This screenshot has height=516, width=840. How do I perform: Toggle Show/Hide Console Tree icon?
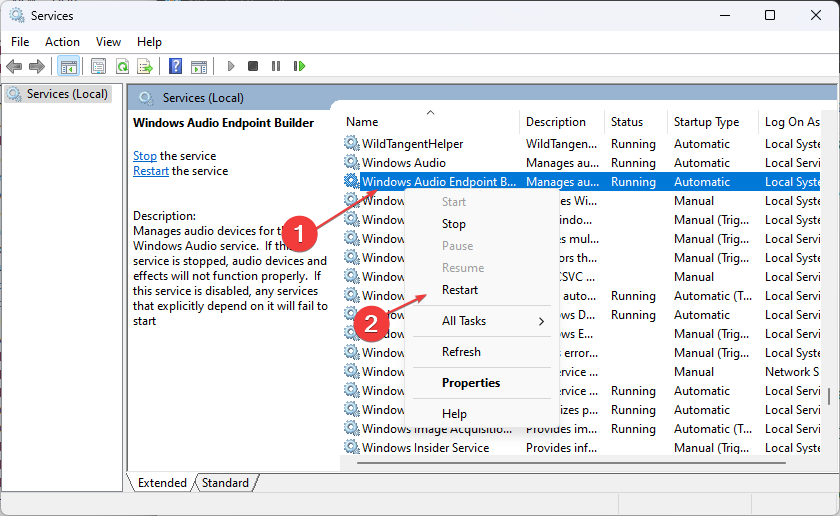(x=69, y=66)
